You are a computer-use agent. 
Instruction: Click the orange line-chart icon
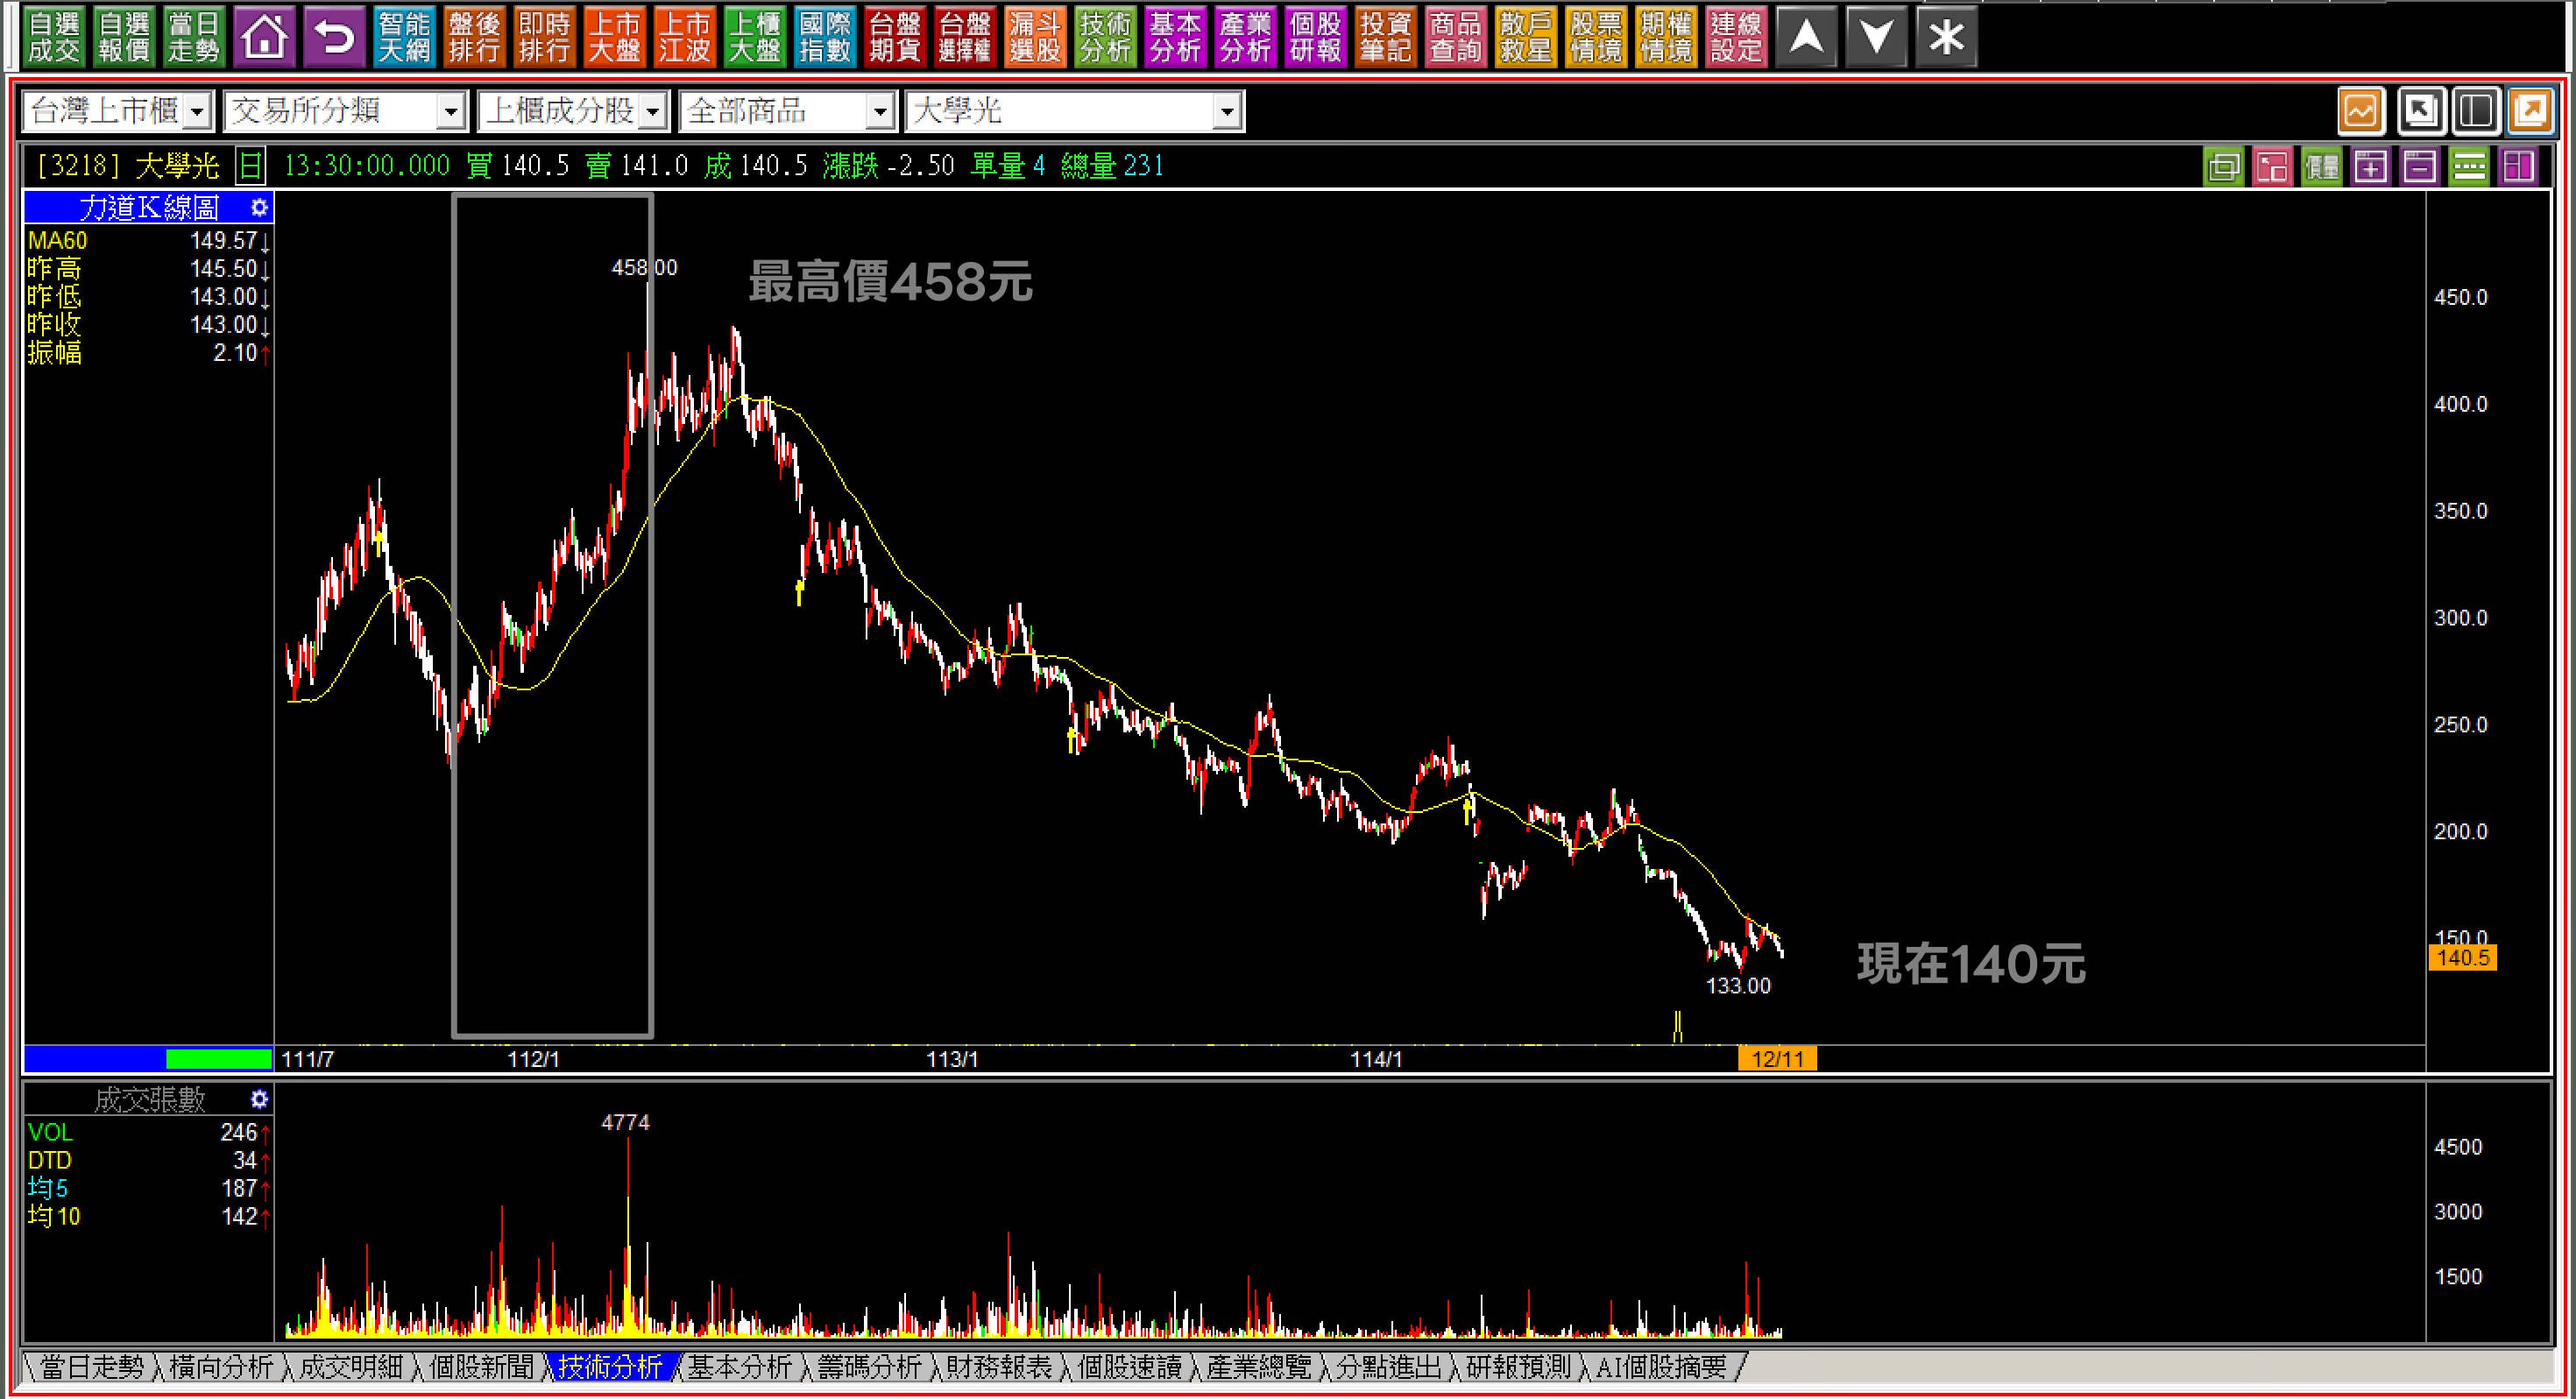(2361, 111)
